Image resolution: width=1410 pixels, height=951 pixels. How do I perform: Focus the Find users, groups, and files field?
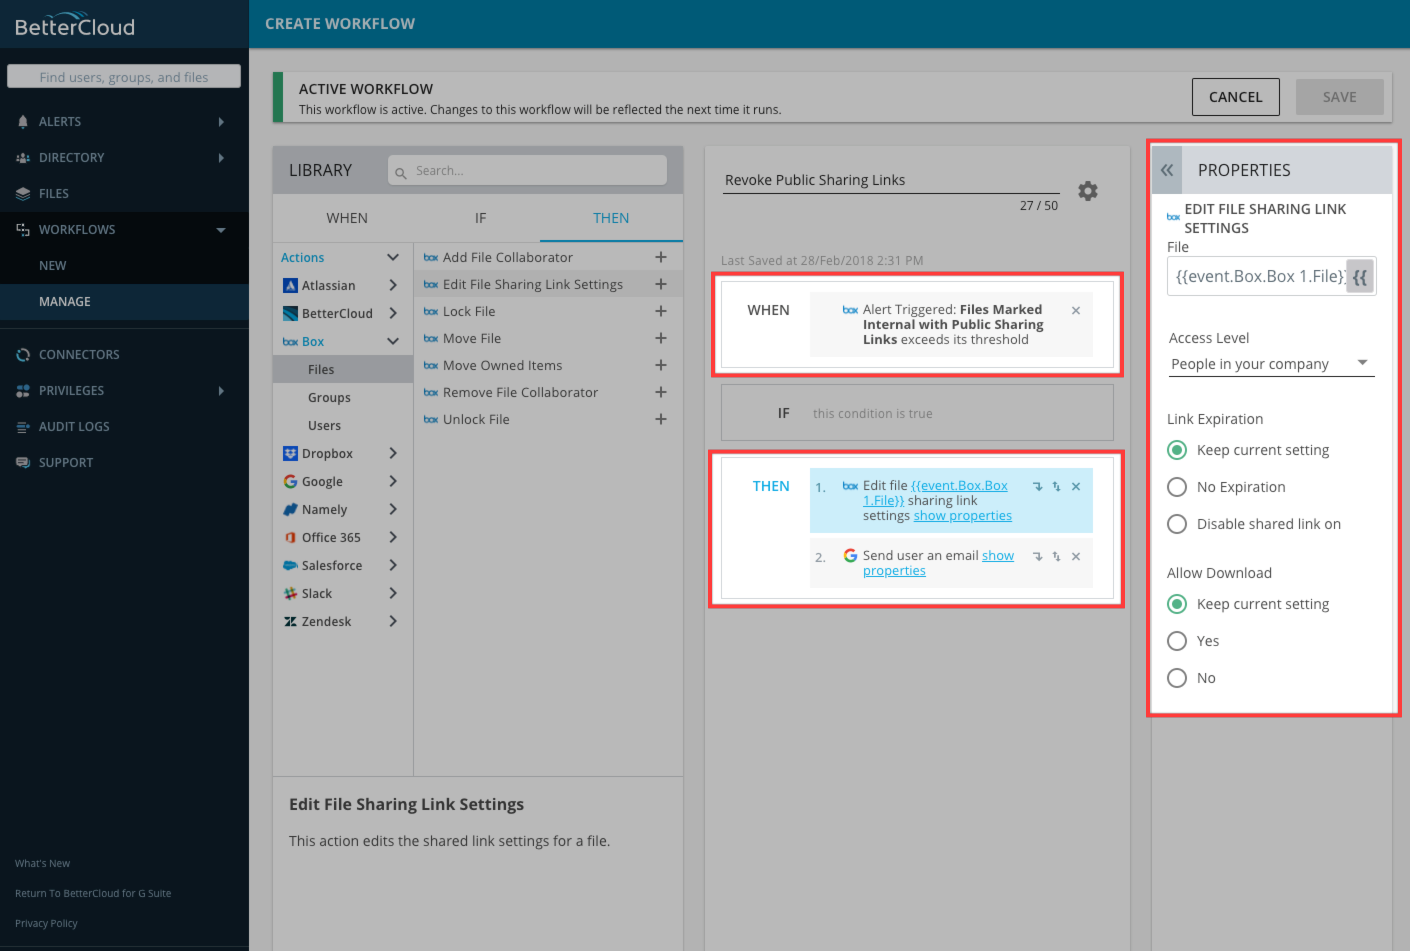(124, 77)
